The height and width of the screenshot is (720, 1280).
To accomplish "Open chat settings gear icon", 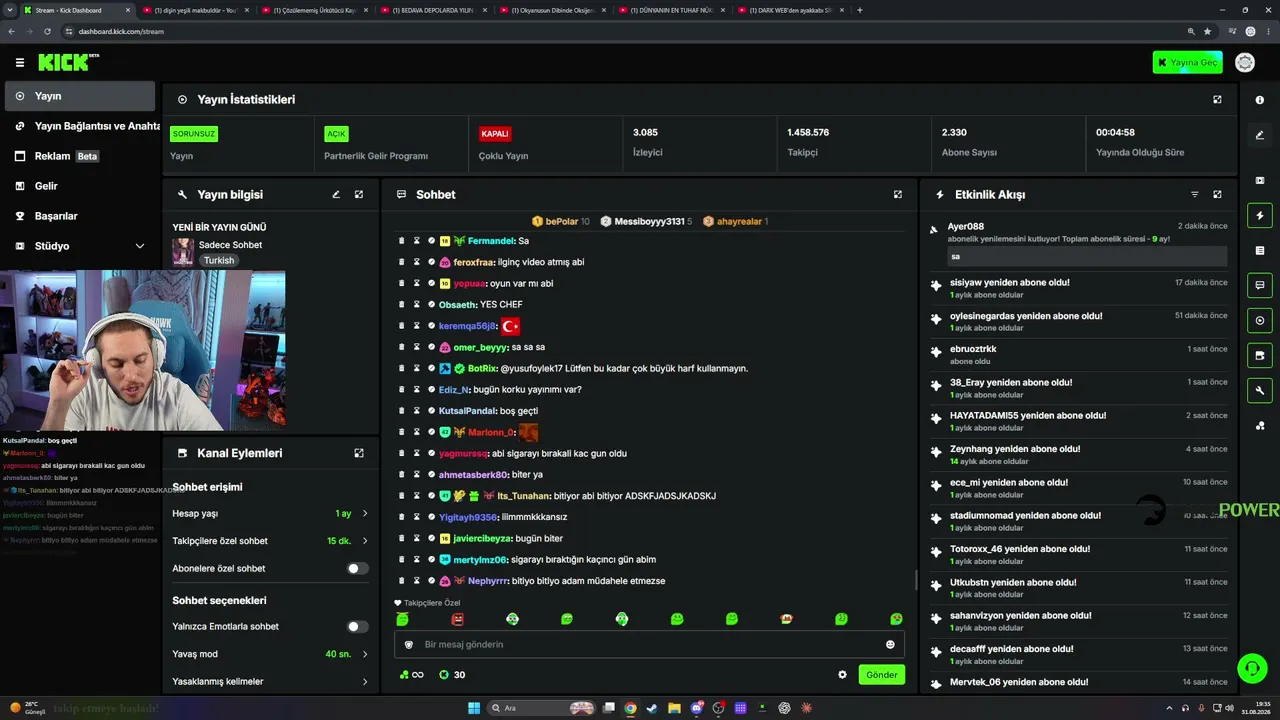I will click(x=842, y=675).
